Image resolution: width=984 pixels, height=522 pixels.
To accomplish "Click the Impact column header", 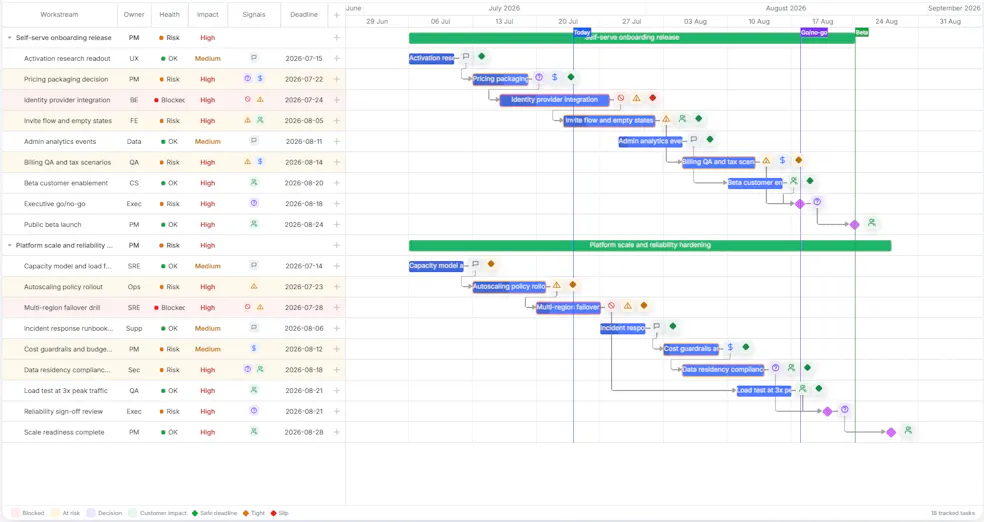I will [208, 14].
